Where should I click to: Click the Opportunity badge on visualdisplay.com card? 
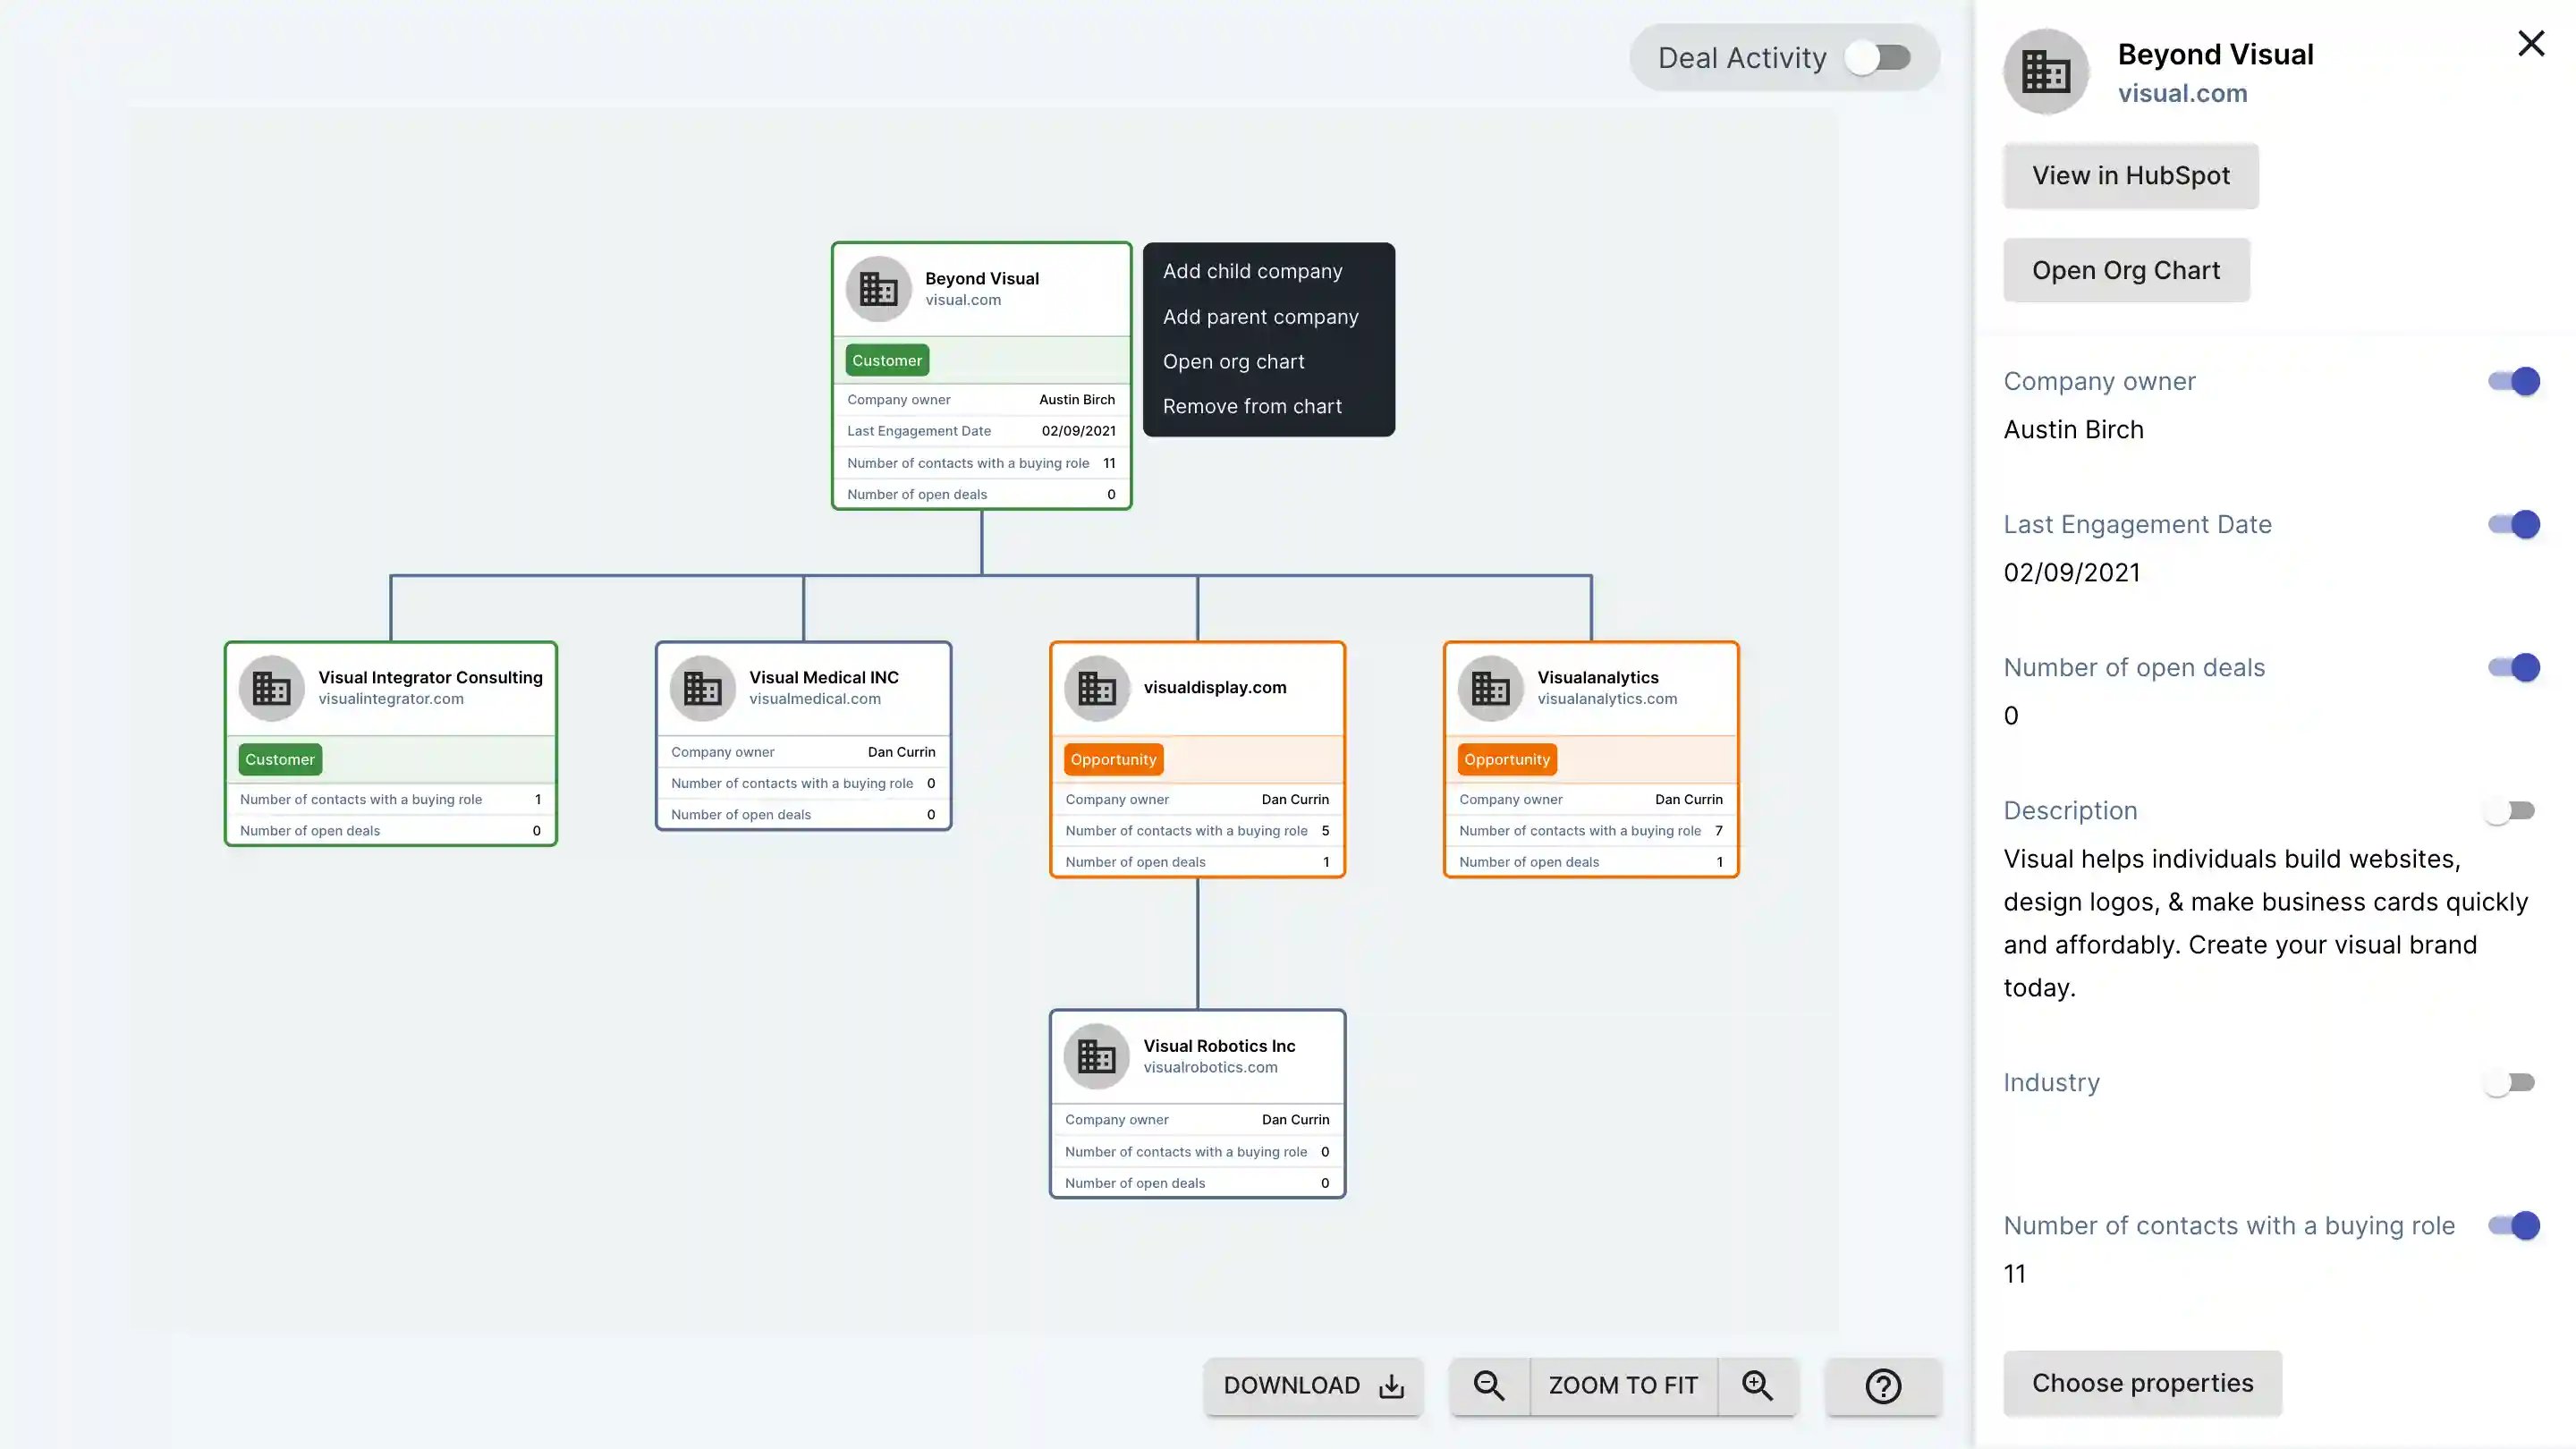1113,759
